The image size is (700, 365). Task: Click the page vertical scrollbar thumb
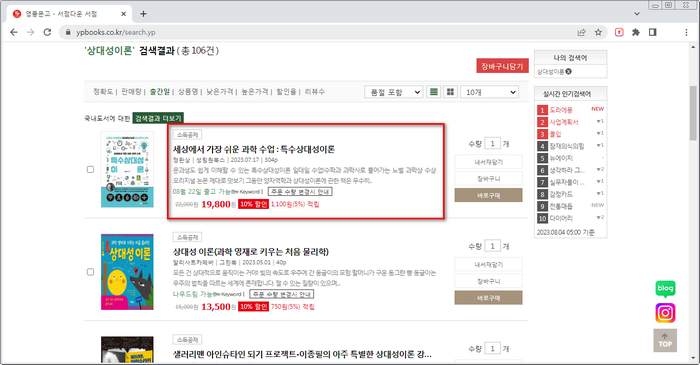693,113
